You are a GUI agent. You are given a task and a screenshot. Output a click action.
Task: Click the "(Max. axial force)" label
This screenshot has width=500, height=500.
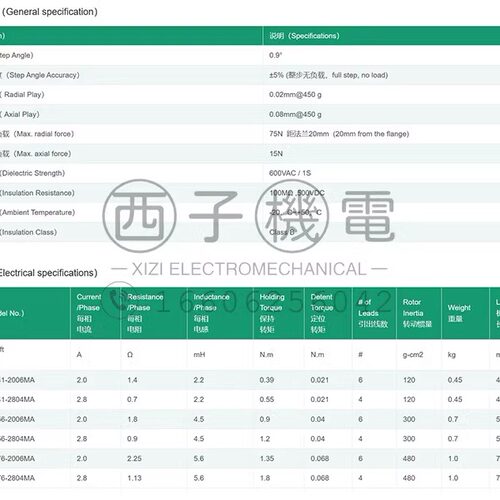[42, 154]
